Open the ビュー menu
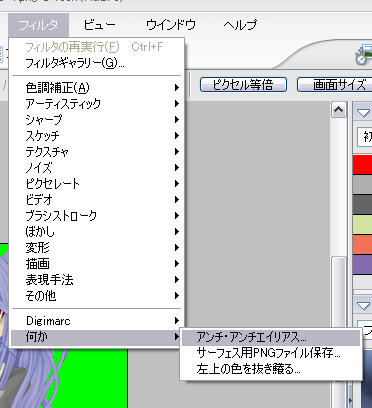This screenshot has height=408, width=372. tap(99, 25)
